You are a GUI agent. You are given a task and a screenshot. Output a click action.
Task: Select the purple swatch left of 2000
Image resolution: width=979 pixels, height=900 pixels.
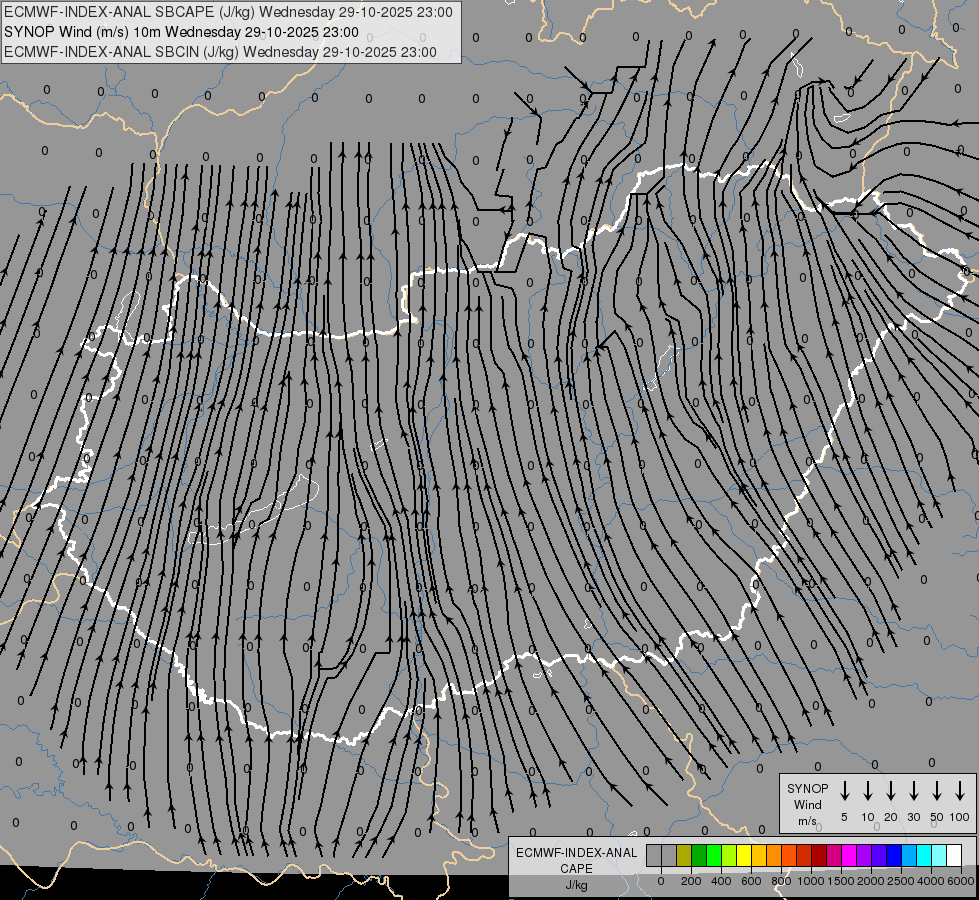coord(863,855)
